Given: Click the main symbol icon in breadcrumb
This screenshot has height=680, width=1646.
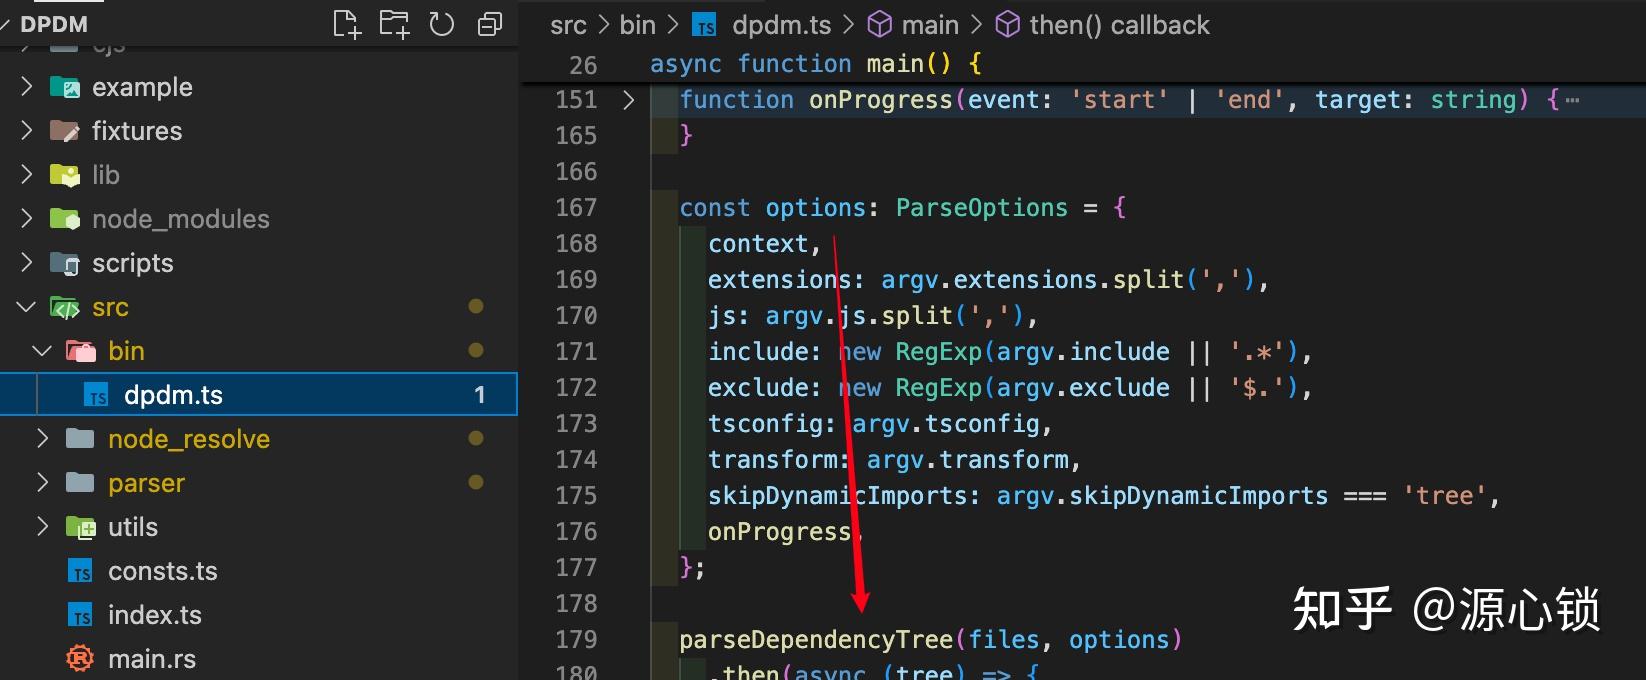Looking at the screenshot, I should point(879,24).
